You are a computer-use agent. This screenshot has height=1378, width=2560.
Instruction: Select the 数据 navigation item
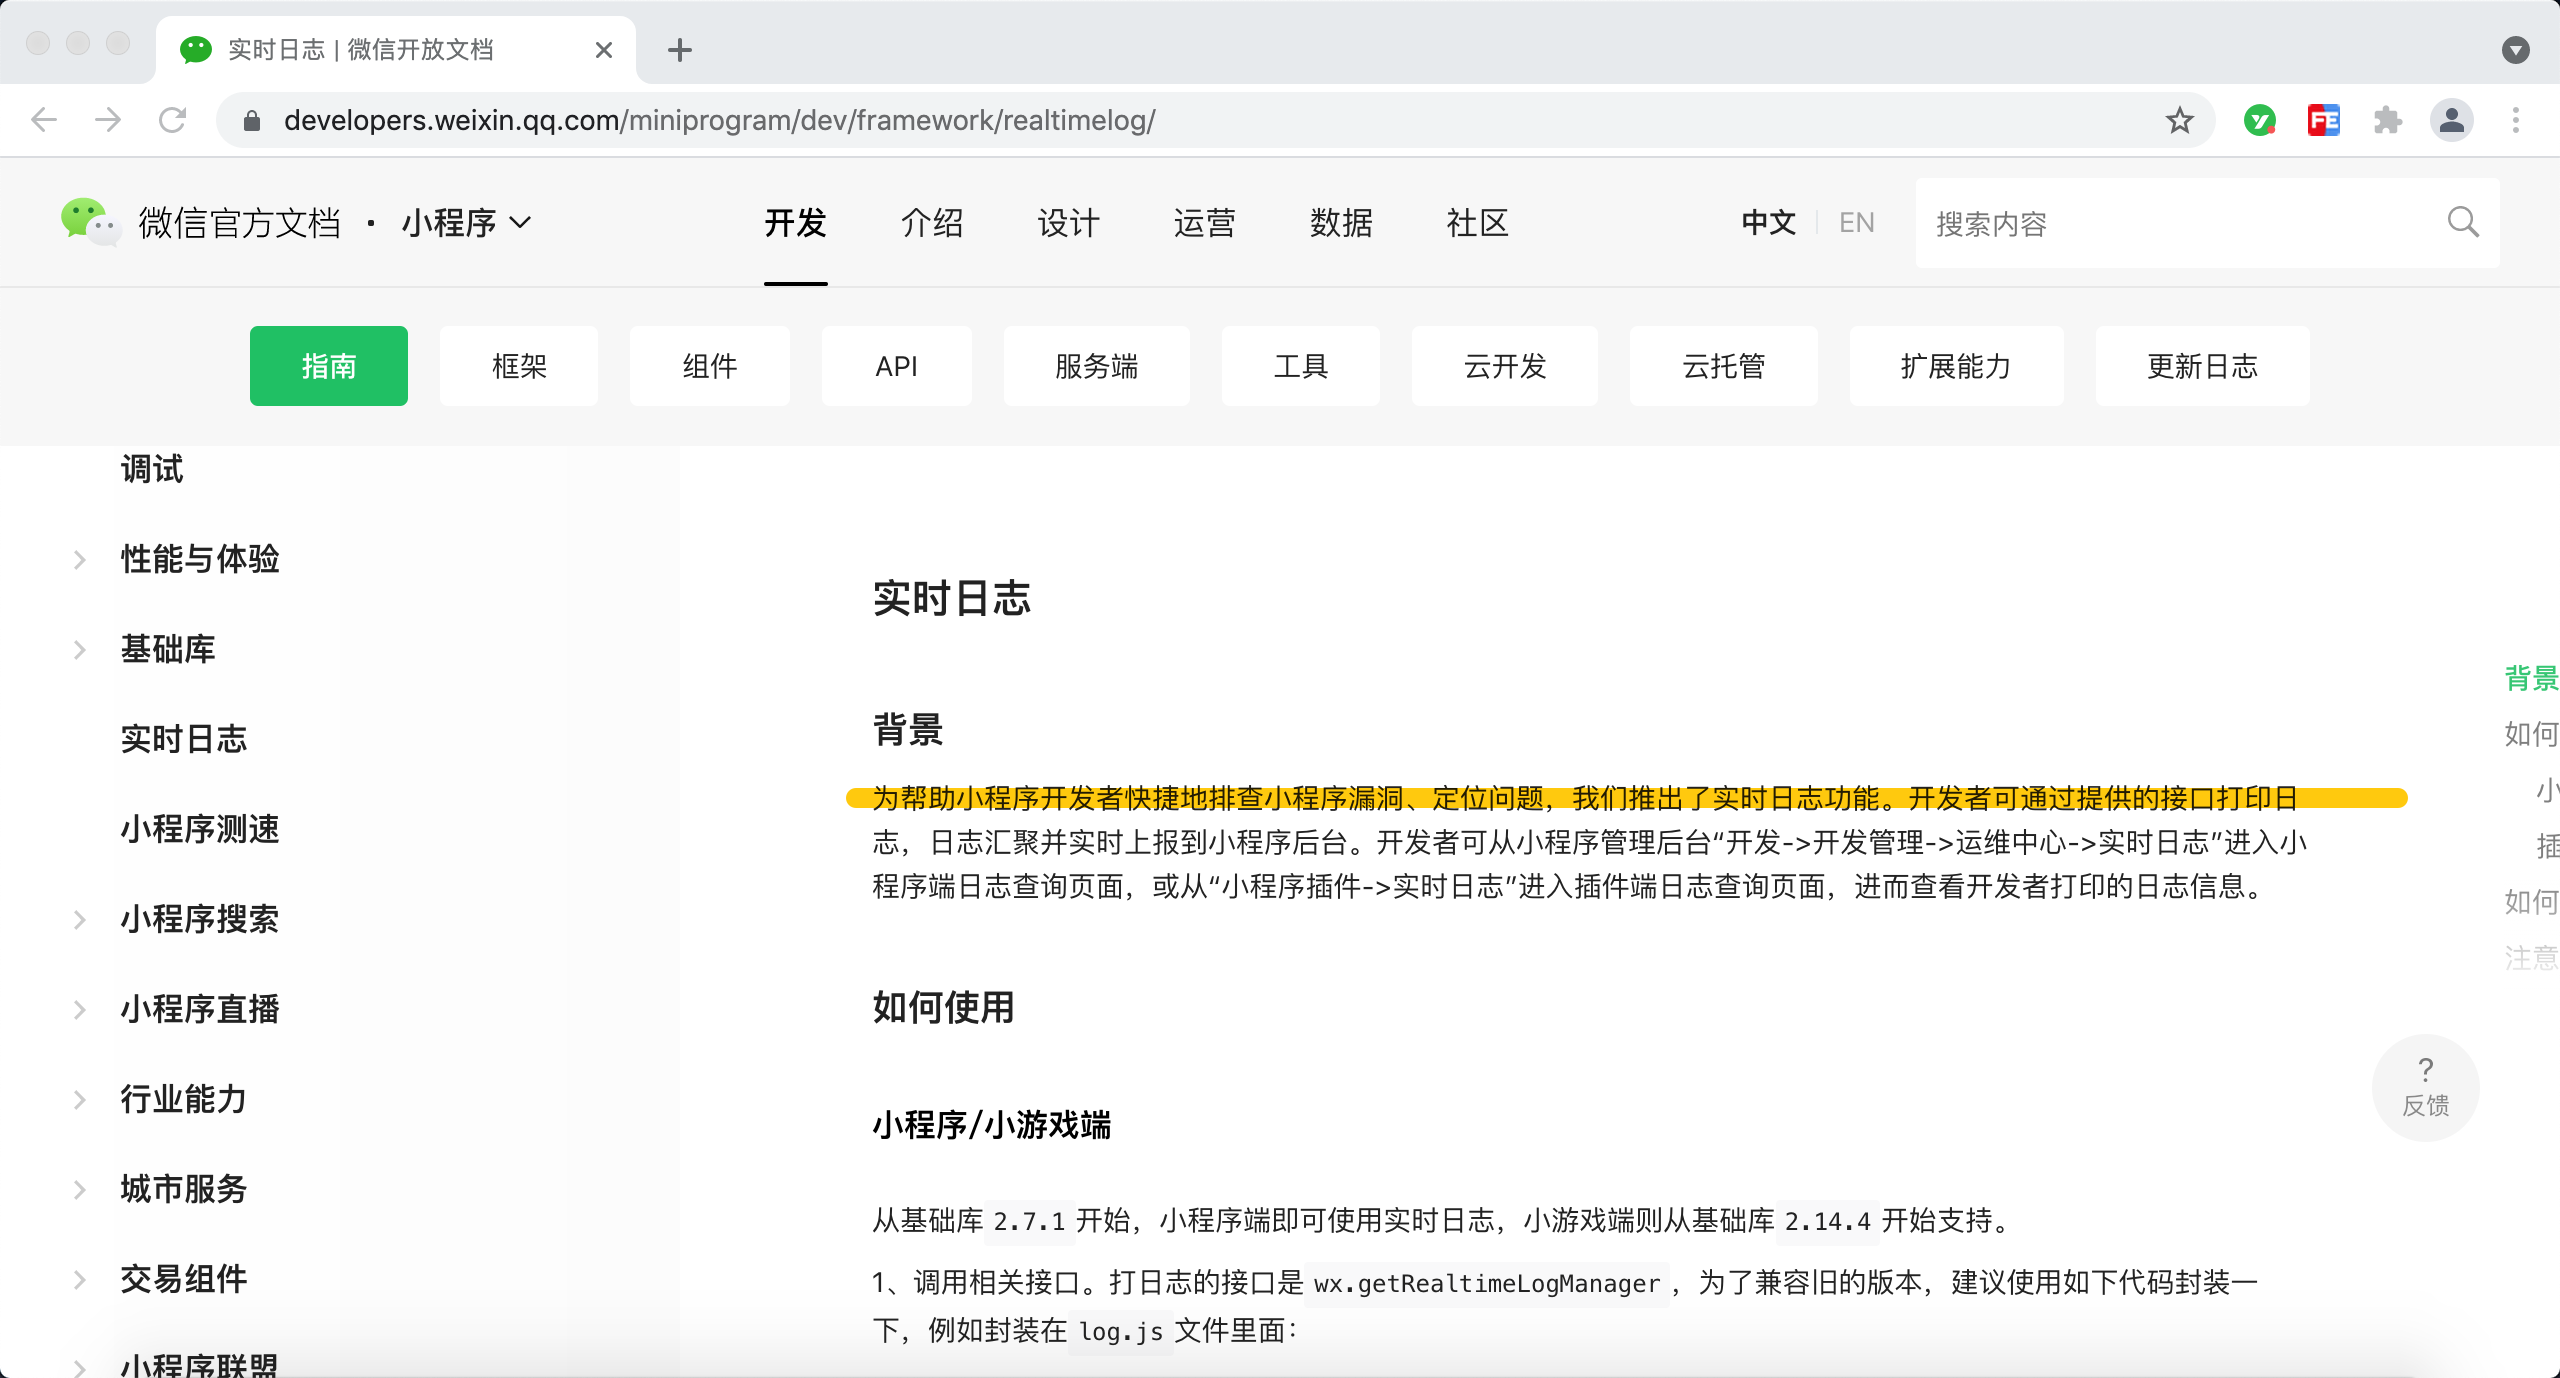(x=1340, y=222)
